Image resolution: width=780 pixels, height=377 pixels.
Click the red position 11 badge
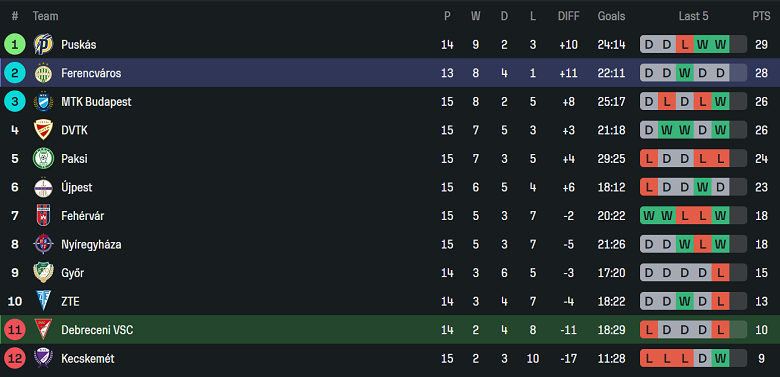(x=15, y=330)
